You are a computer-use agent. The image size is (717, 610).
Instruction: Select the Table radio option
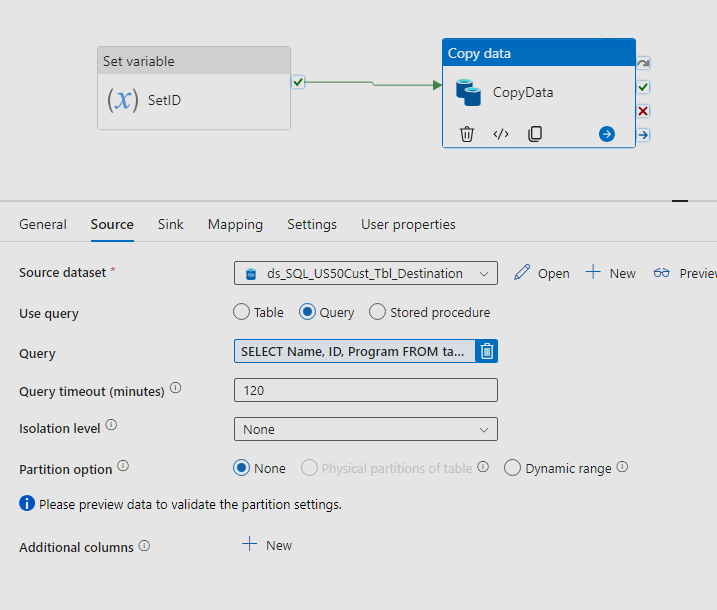click(x=242, y=312)
